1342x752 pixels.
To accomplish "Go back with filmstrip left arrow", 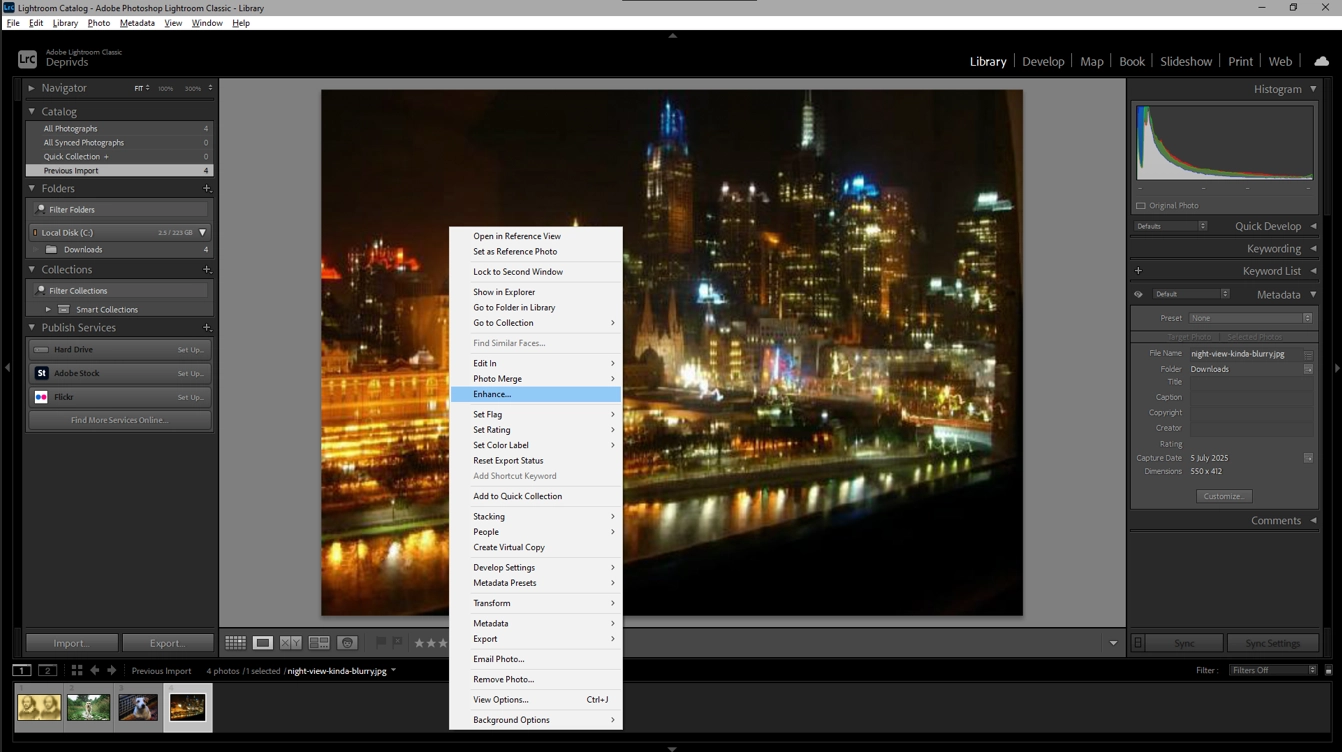I will (95, 671).
